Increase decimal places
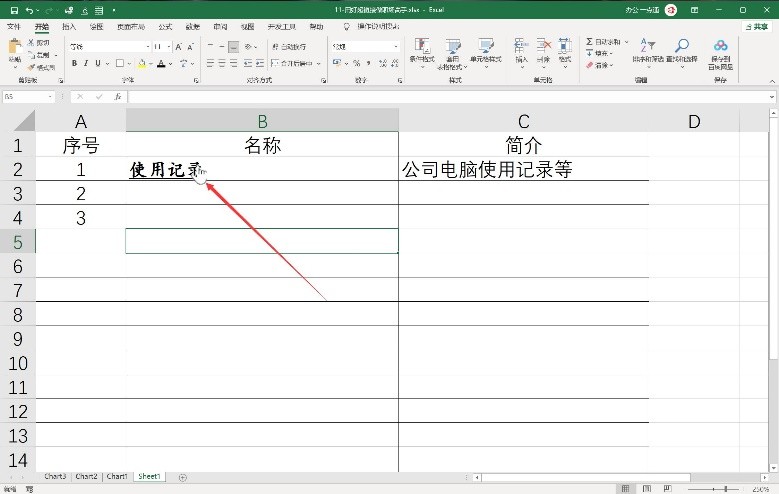 [383, 63]
